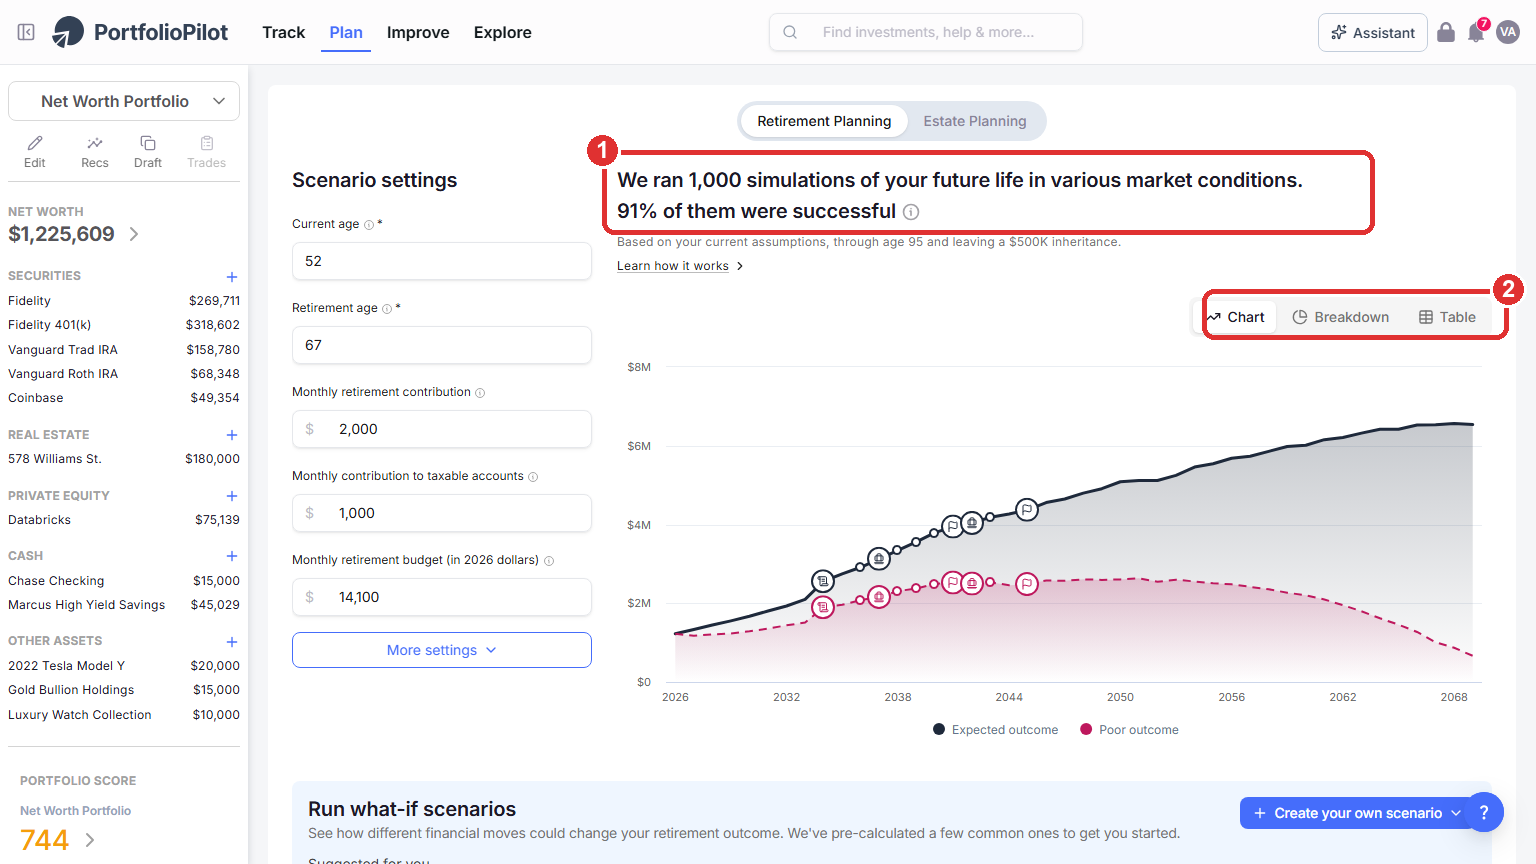The height and width of the screenshot is (864, 1536).
Task: Open Gold Bullion Holdings row
Action: (124, 690)
